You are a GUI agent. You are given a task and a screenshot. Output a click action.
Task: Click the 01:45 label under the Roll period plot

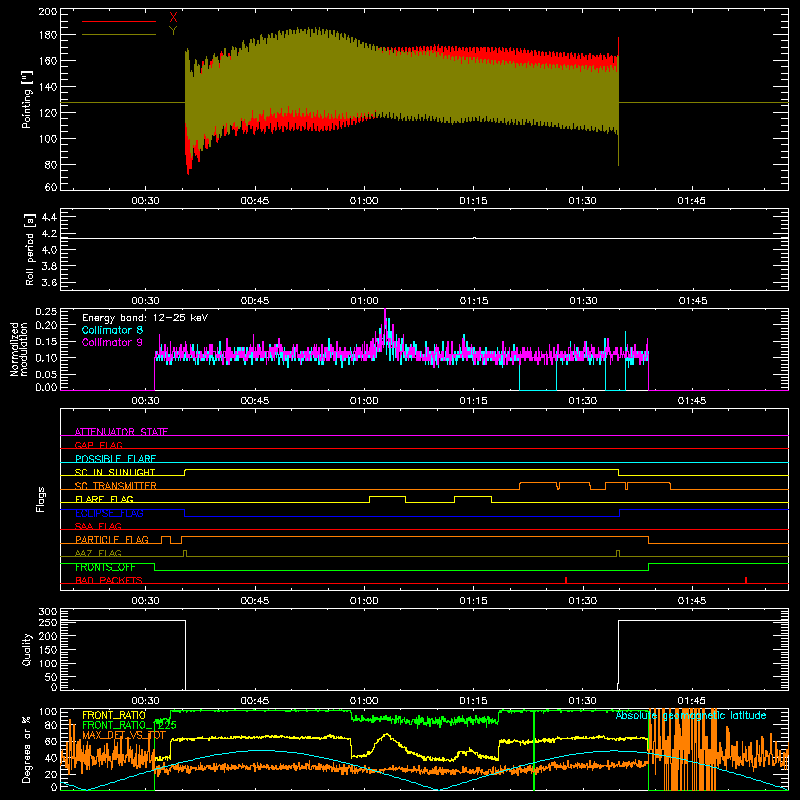tap(692, 301)
